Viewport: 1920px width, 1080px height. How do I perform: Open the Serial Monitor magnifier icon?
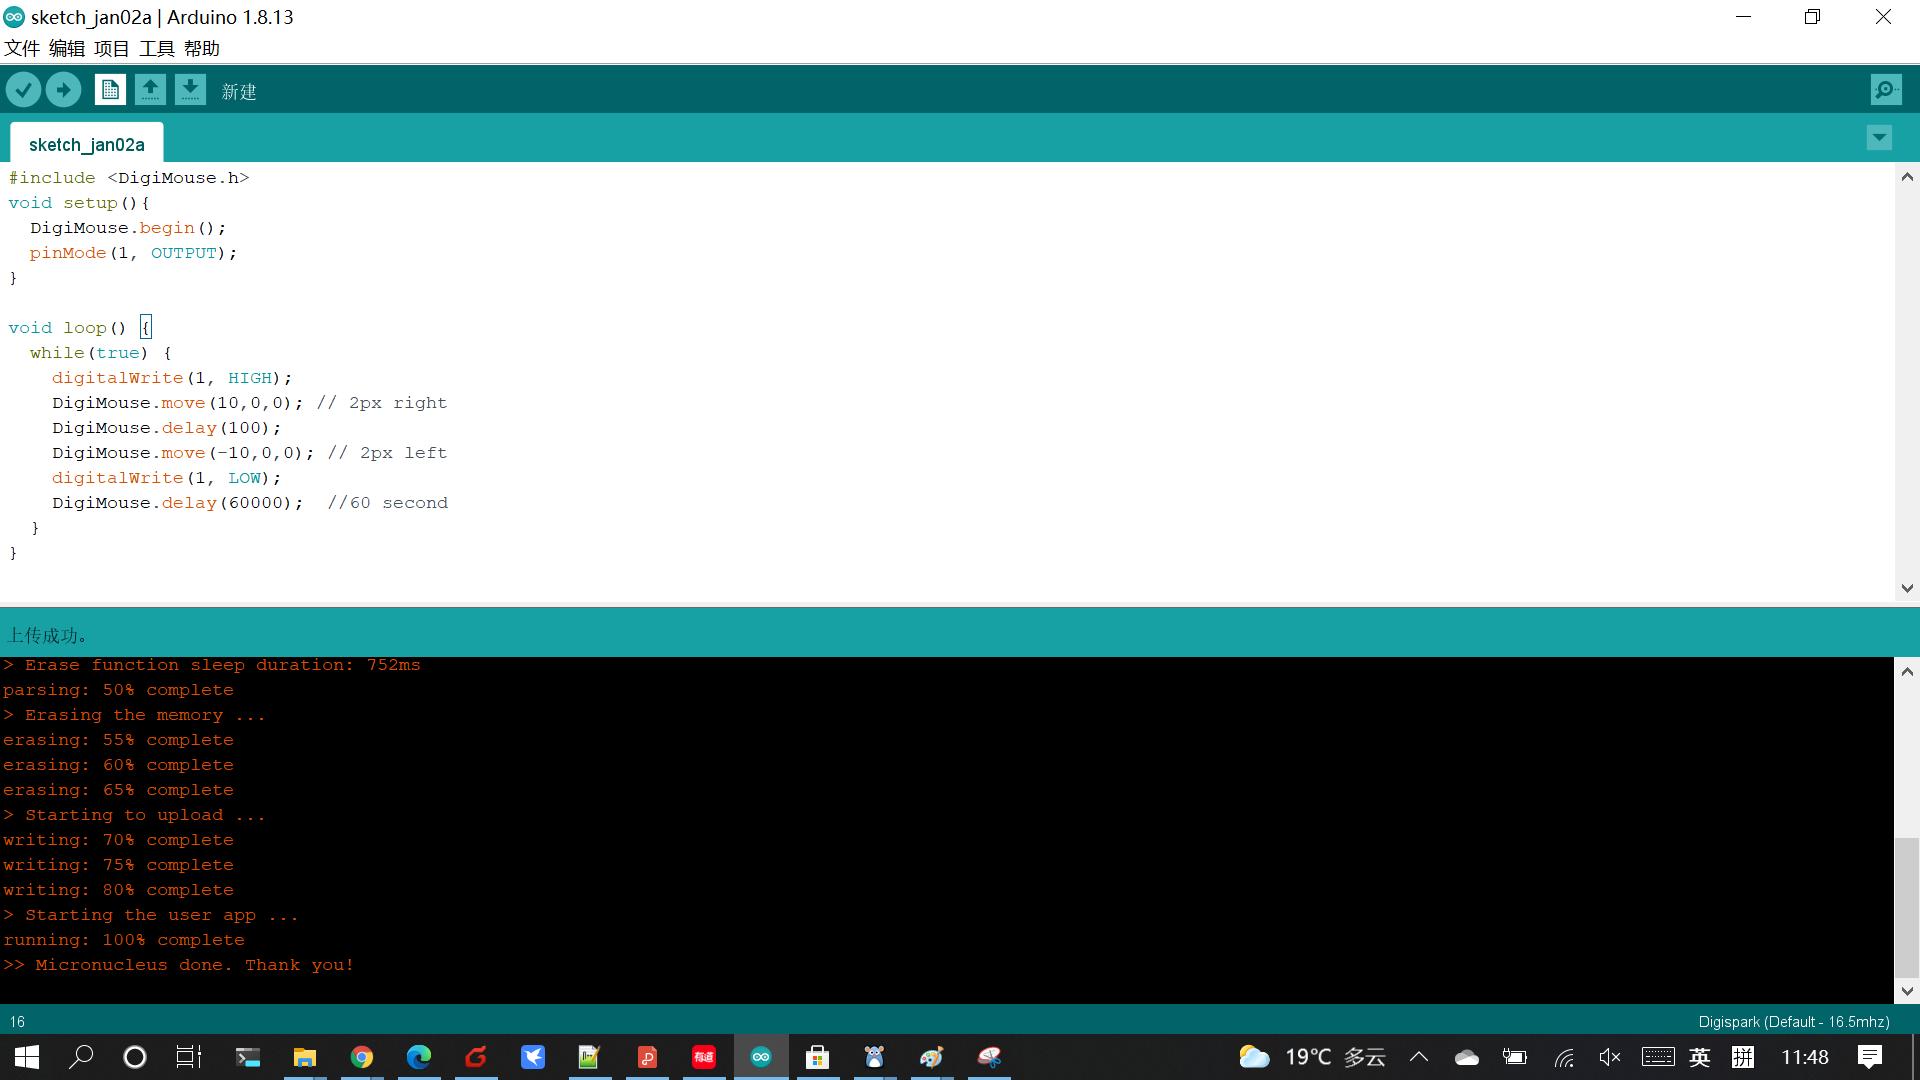1885,90
